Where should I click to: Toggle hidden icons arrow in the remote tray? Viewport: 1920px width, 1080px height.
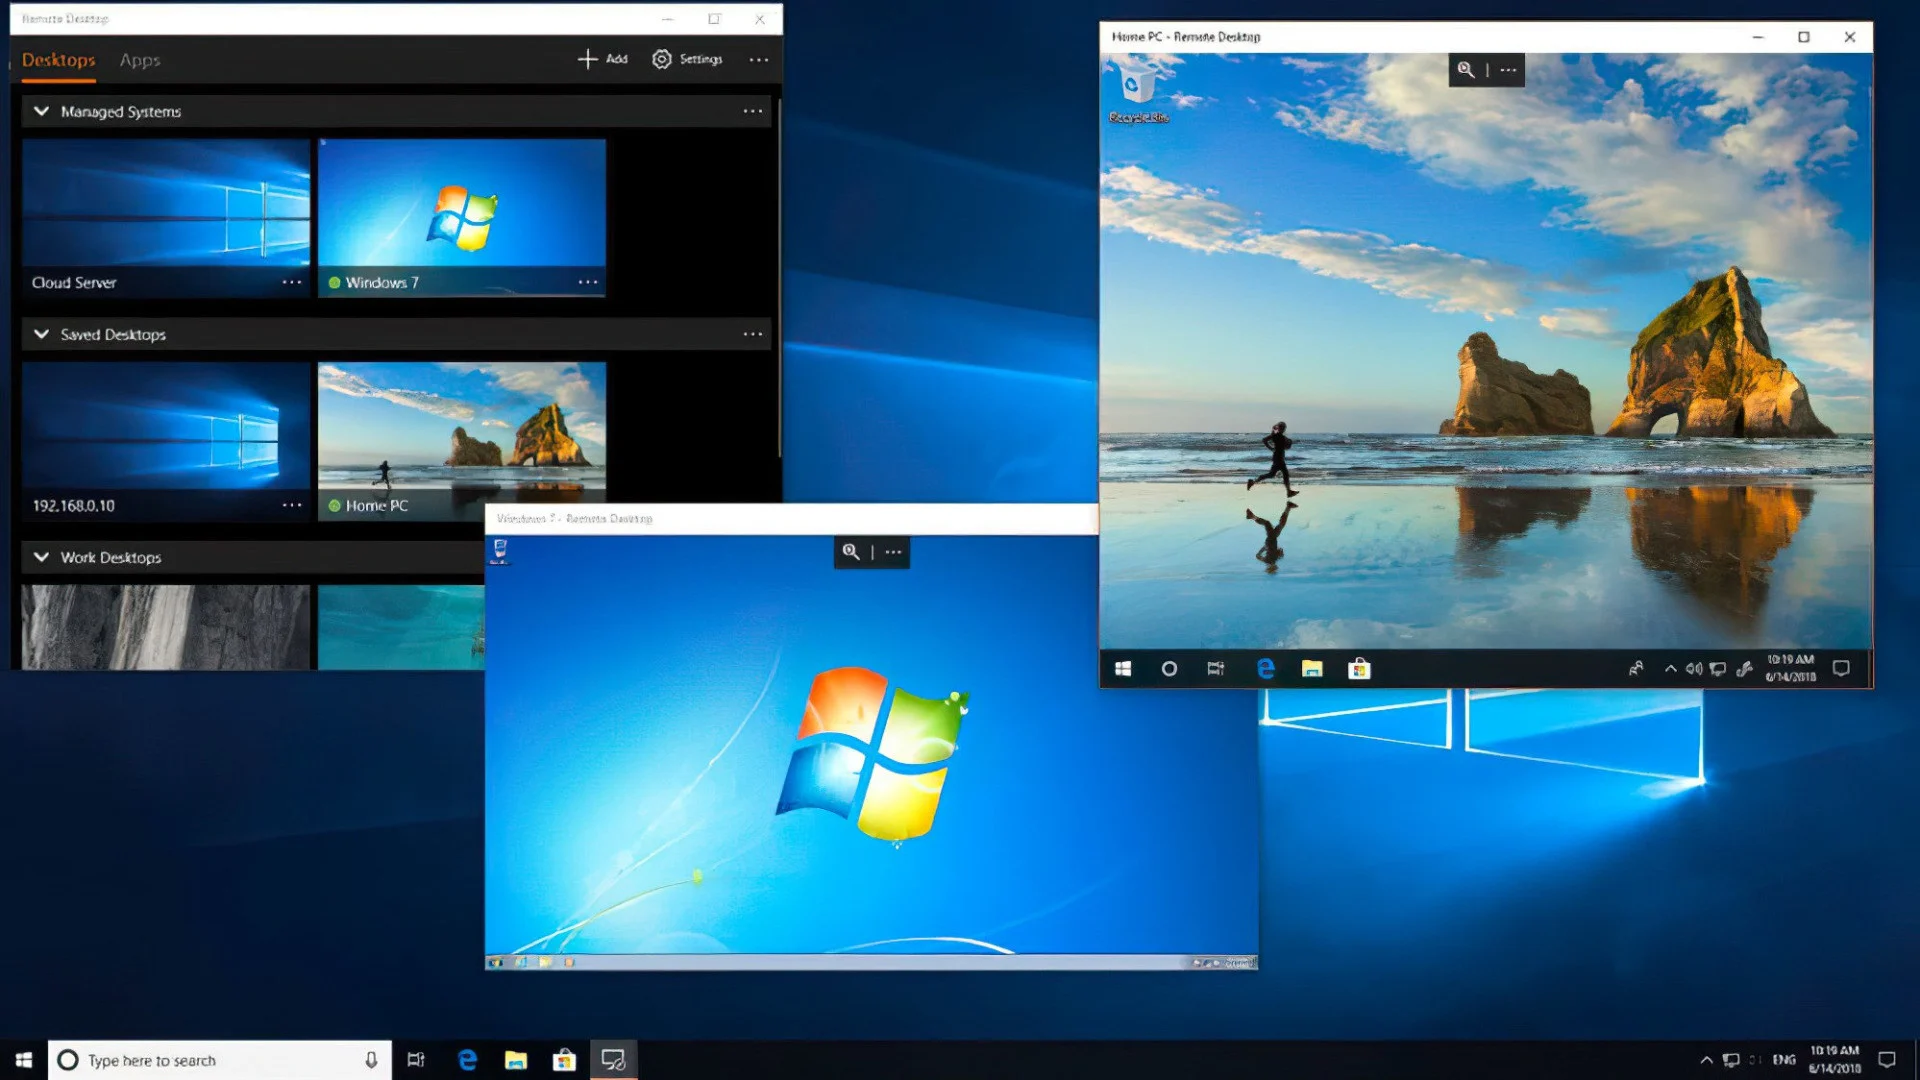tap(1670, 668)
